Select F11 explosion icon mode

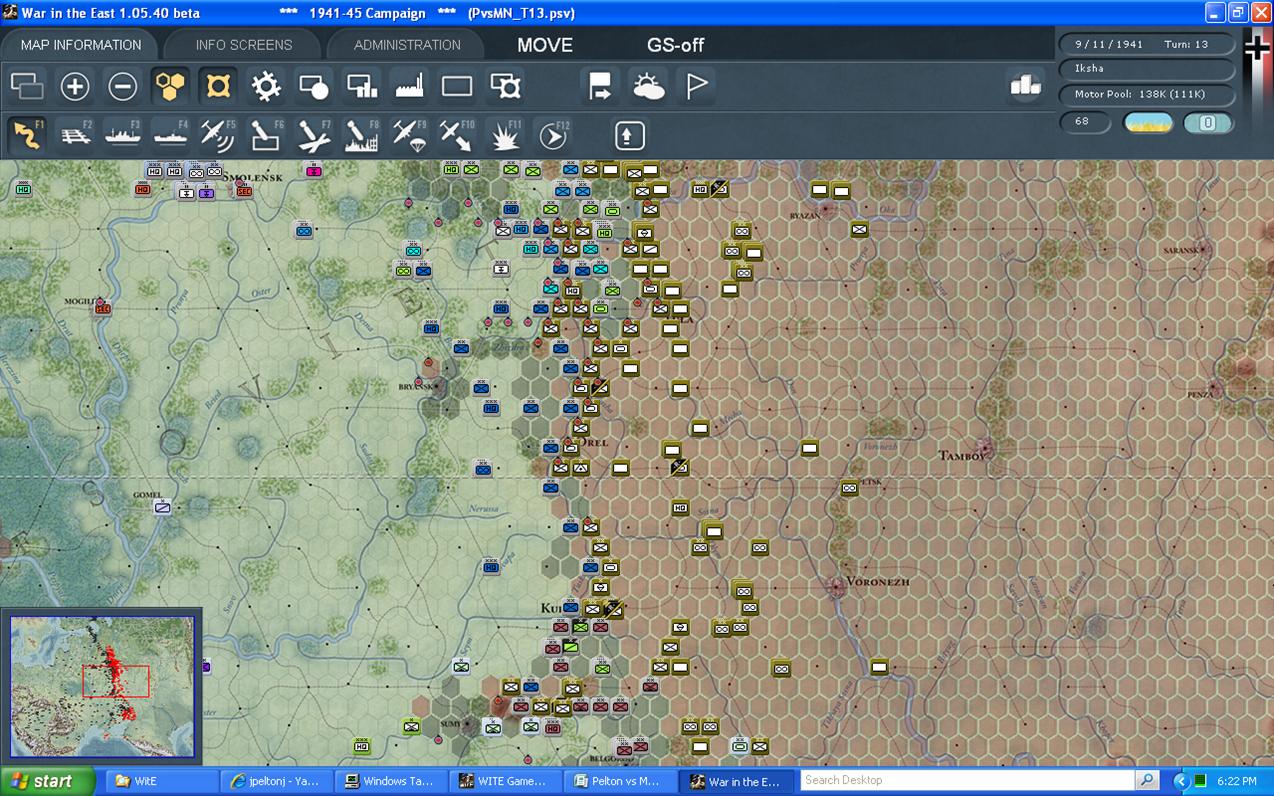click(x=505, y=135)
